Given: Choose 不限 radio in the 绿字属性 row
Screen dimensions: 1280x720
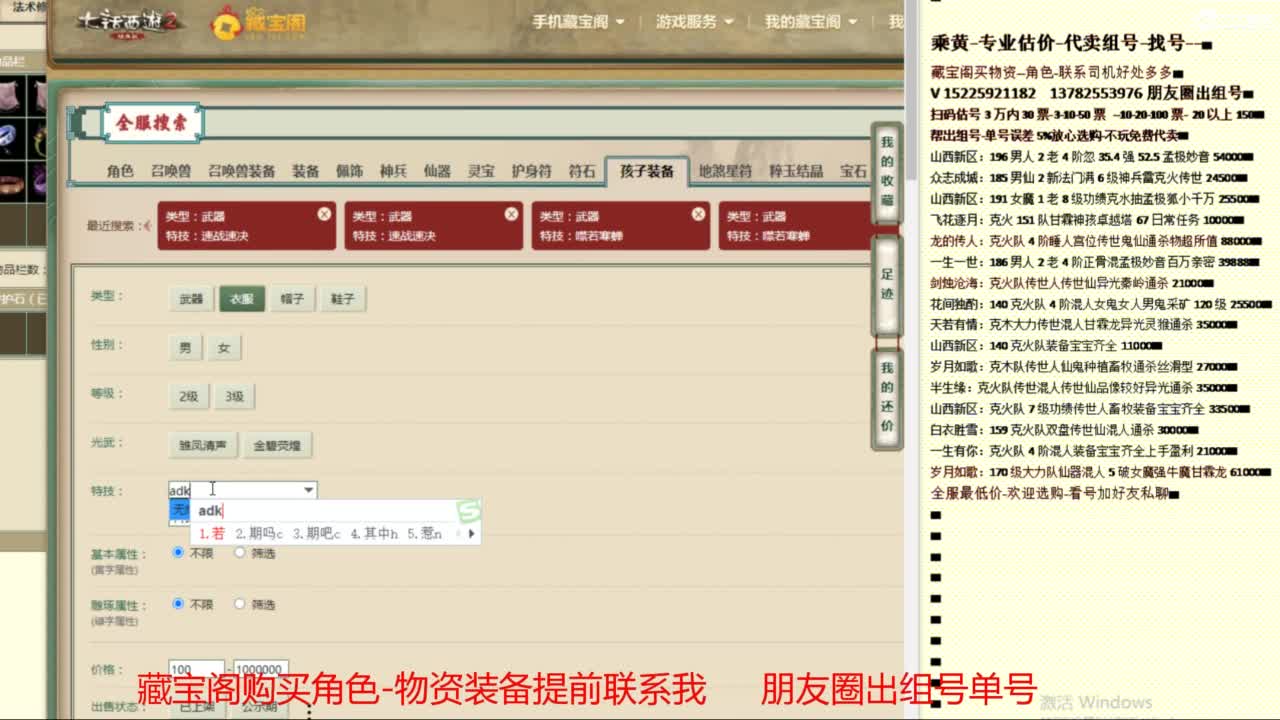Looking at the screenshot, I should (178, 604).
